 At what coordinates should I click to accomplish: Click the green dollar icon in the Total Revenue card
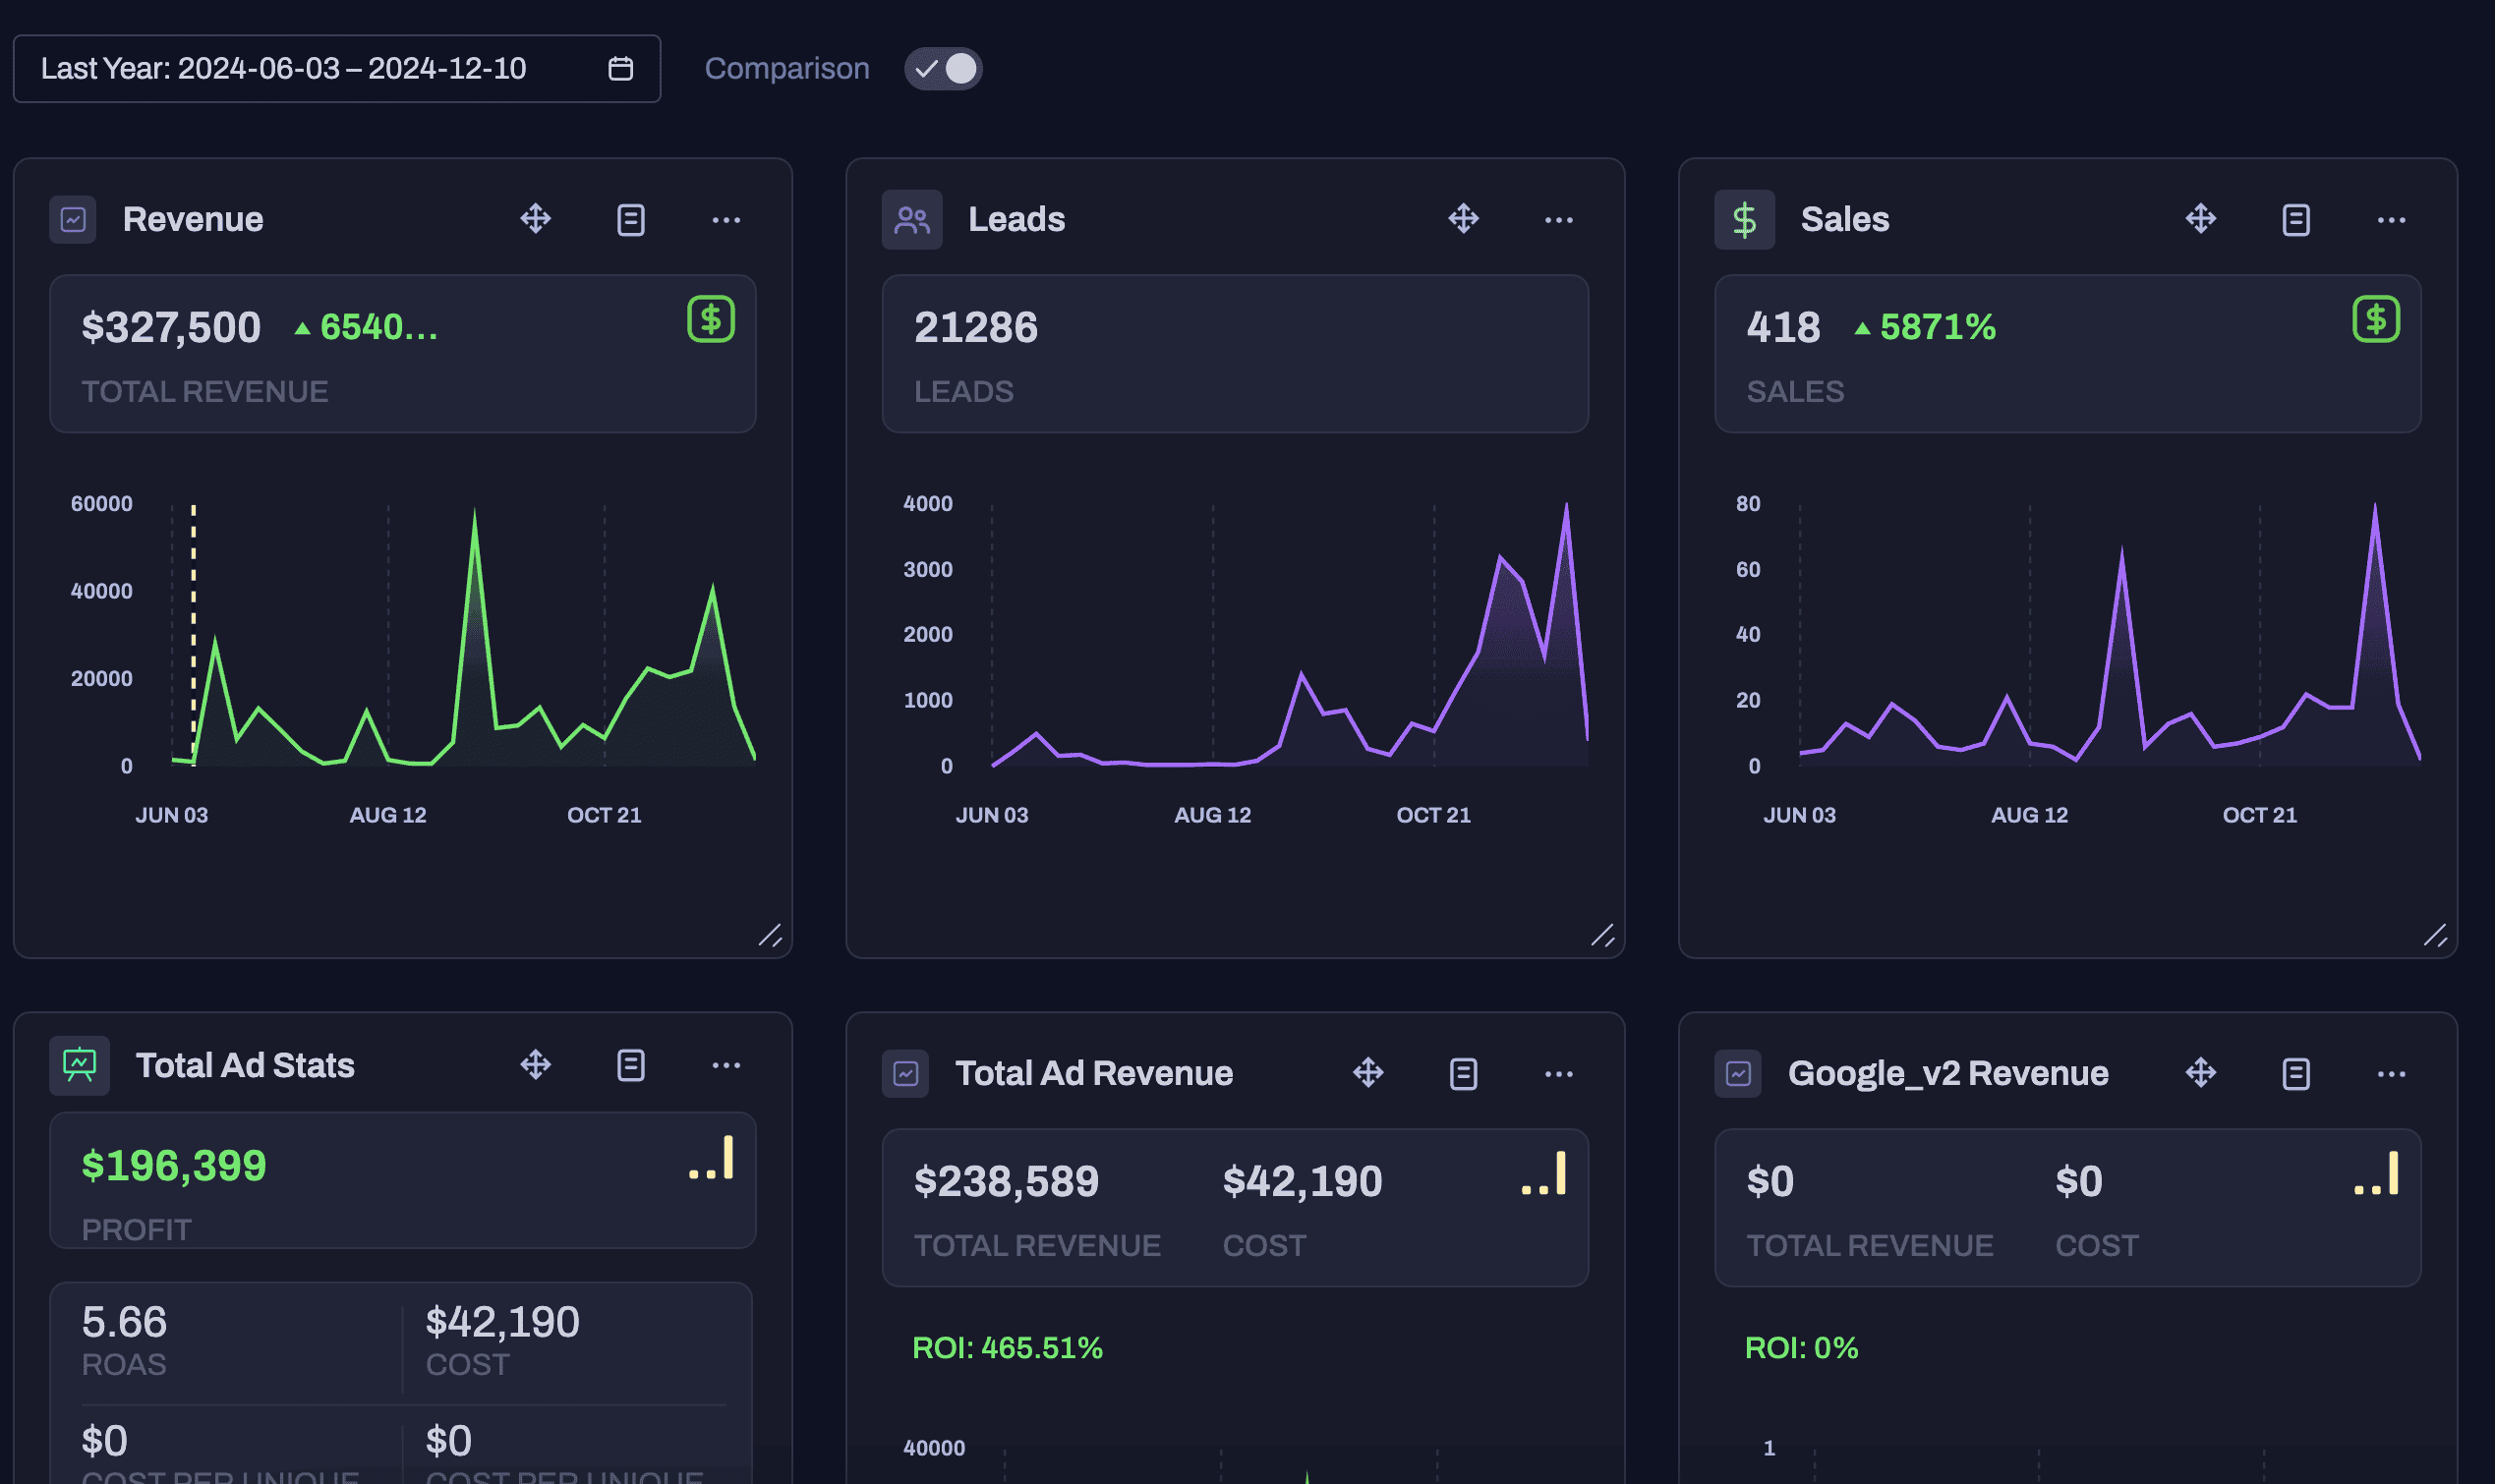(711, 320)
